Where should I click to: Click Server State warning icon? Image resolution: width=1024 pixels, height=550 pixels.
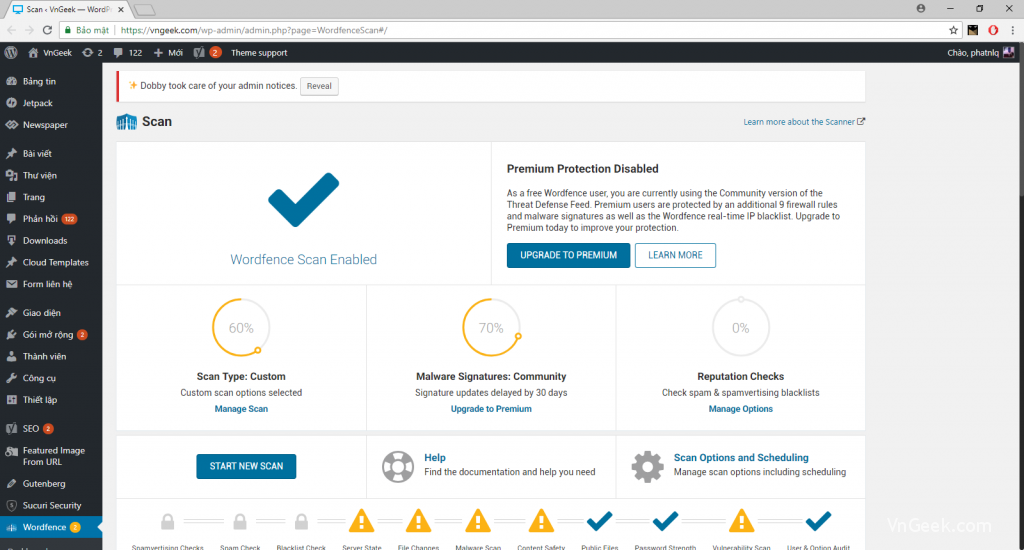pos(361,521)
